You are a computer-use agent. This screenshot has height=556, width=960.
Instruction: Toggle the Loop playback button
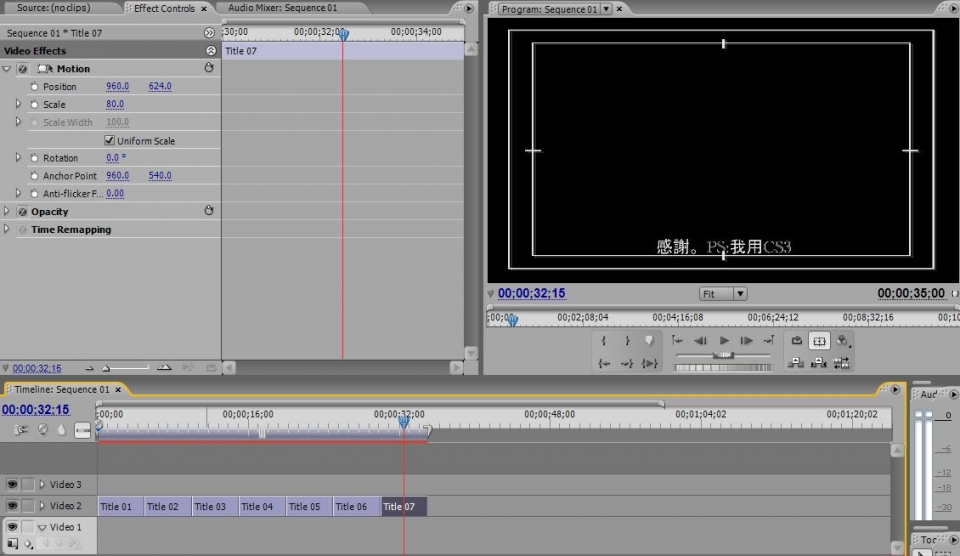pos(797,341)
